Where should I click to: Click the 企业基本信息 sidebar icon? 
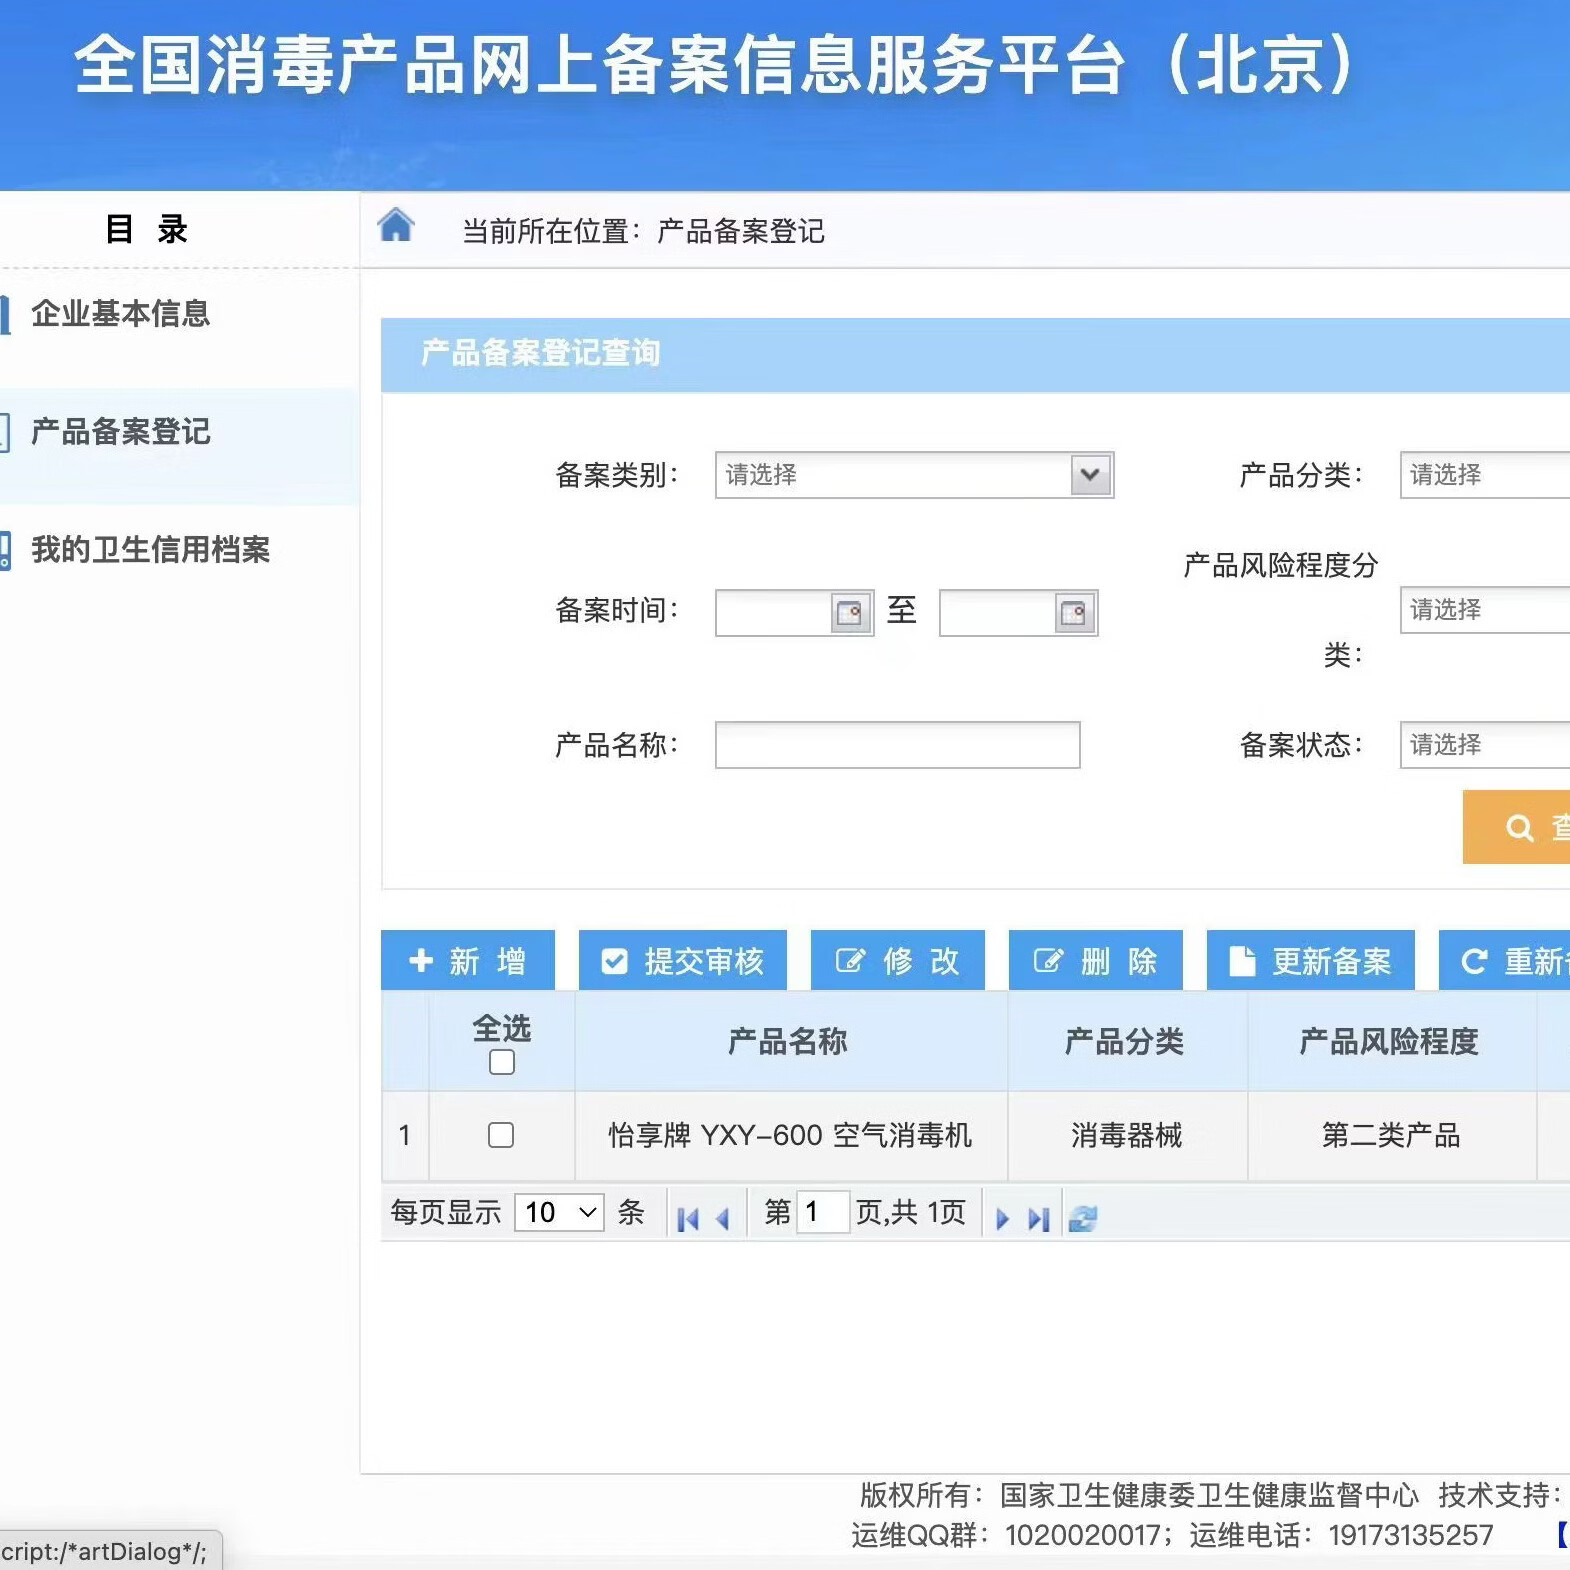[x=5, y=314]
